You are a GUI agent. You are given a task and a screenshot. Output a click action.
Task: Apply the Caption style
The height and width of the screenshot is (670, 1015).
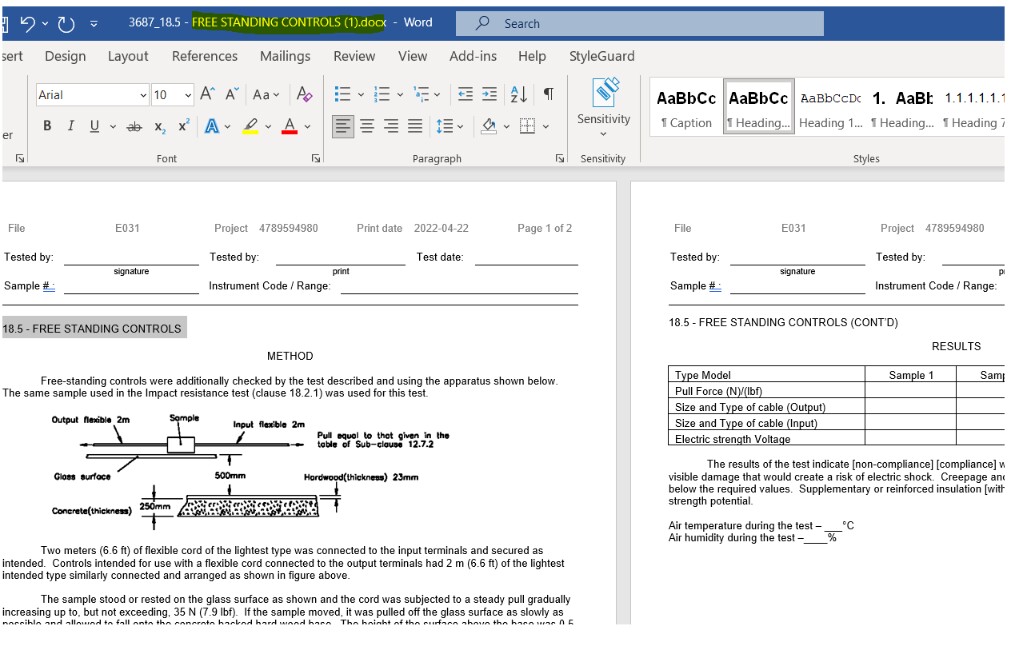click(x=686, y=108)
